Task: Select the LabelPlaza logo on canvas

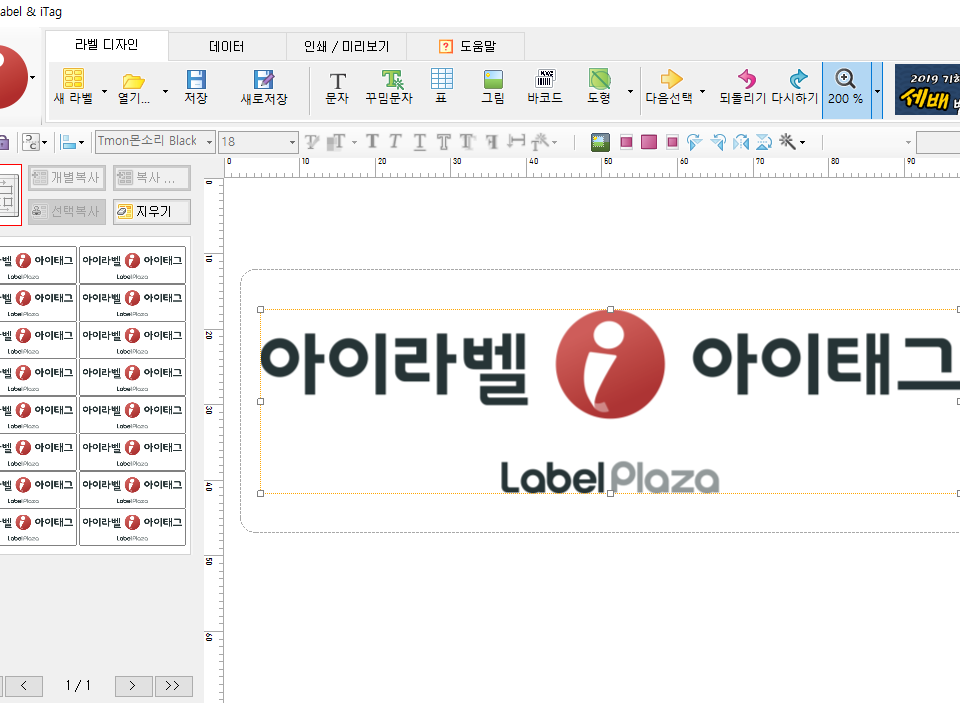Action: (x=610, y=478)
